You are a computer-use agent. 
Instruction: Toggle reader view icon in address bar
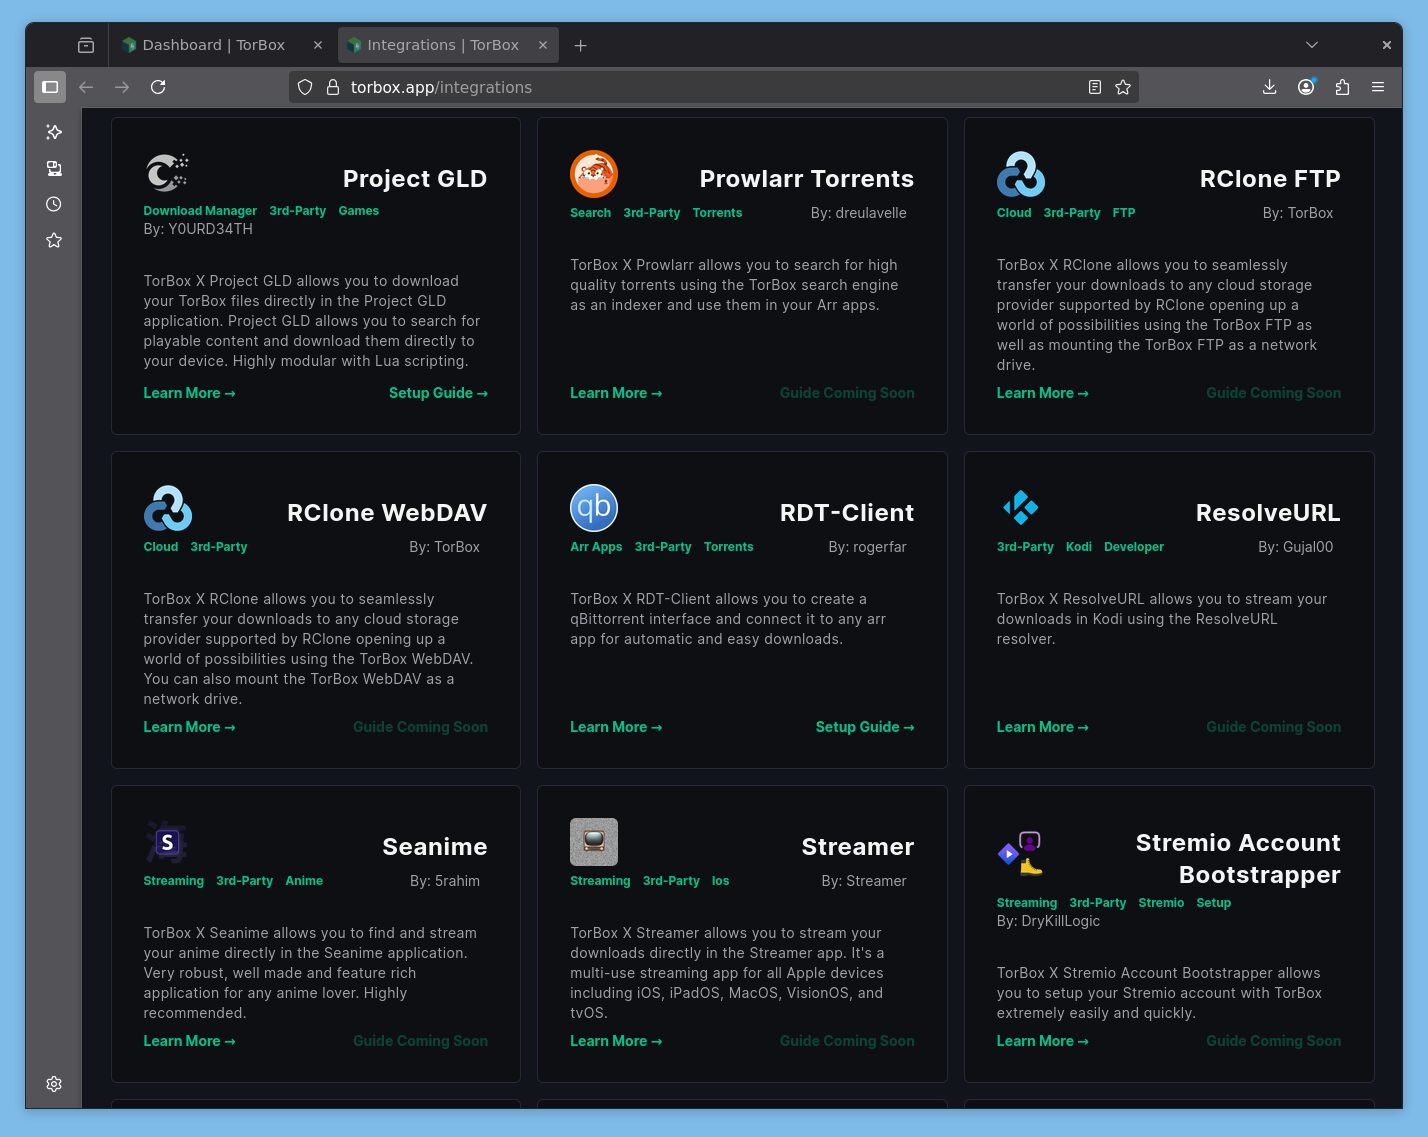click(x=1095, y=87)
